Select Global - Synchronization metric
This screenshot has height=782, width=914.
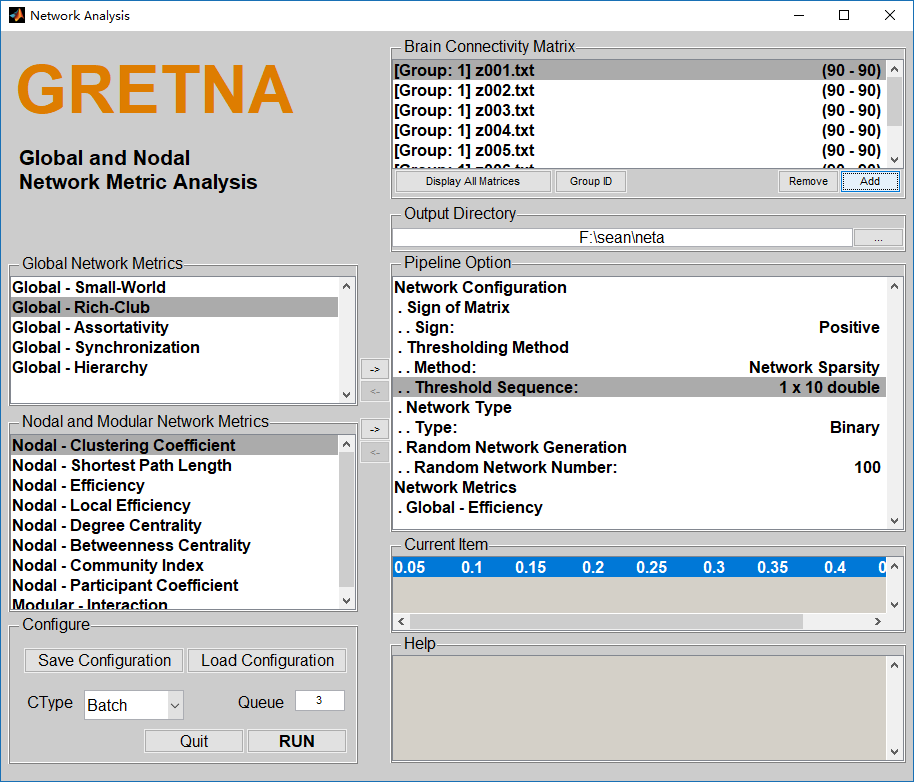[x=174, y=347]
